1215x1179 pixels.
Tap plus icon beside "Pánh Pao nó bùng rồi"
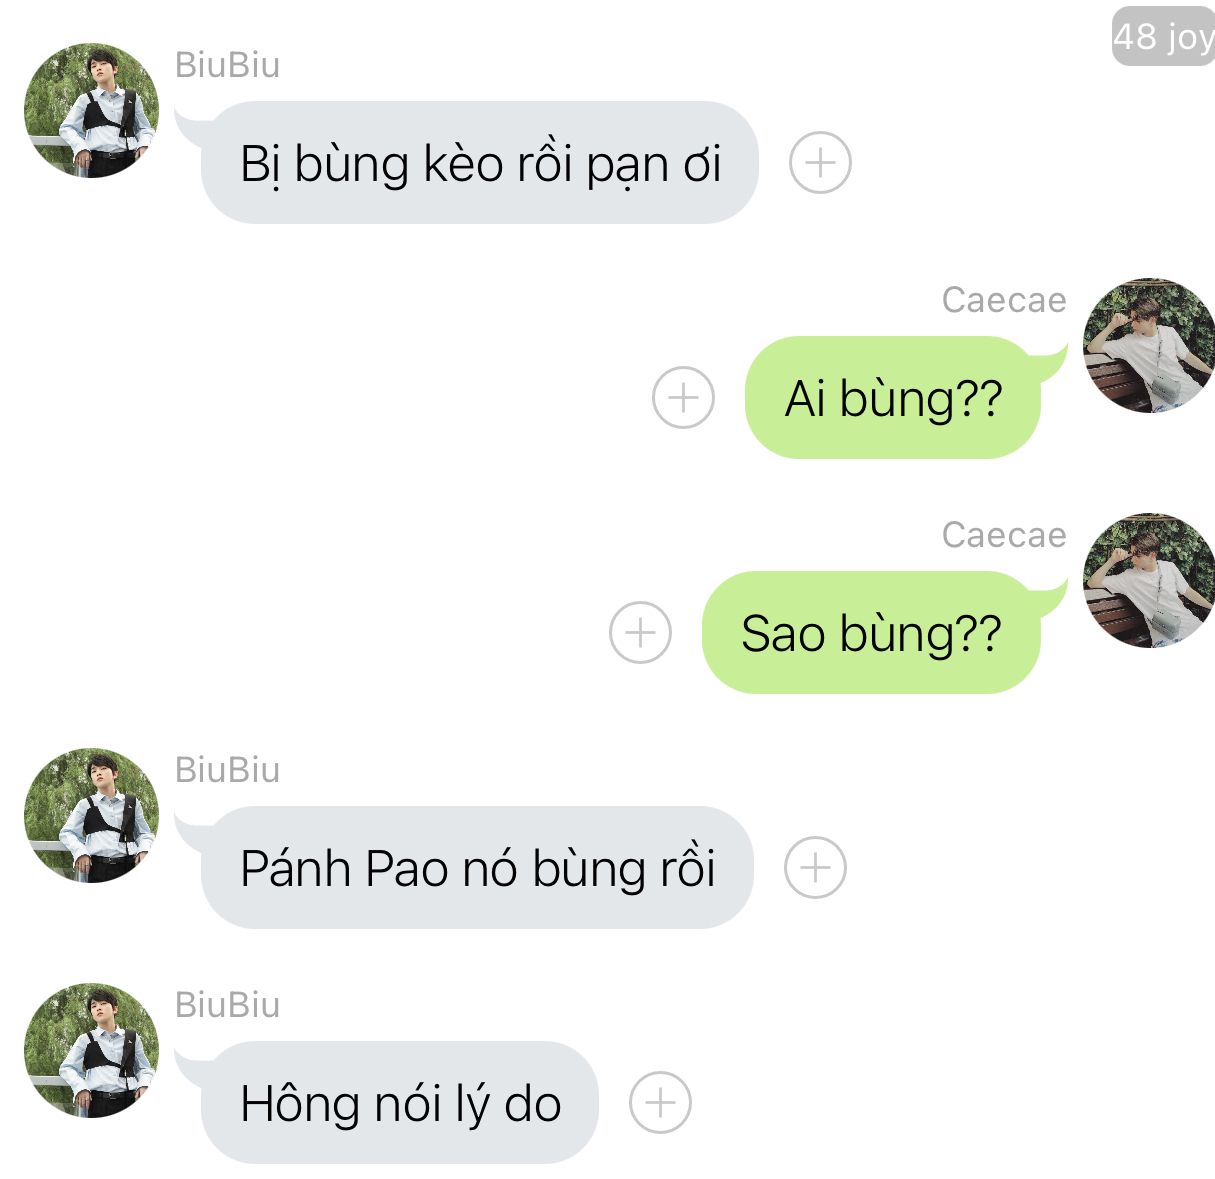coord(815,867)
